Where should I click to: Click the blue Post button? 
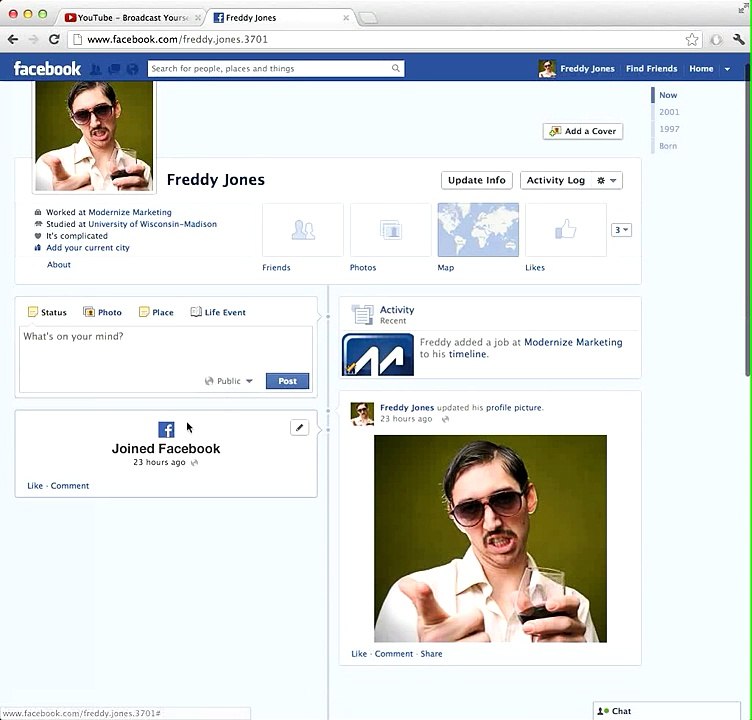(287, 381)
